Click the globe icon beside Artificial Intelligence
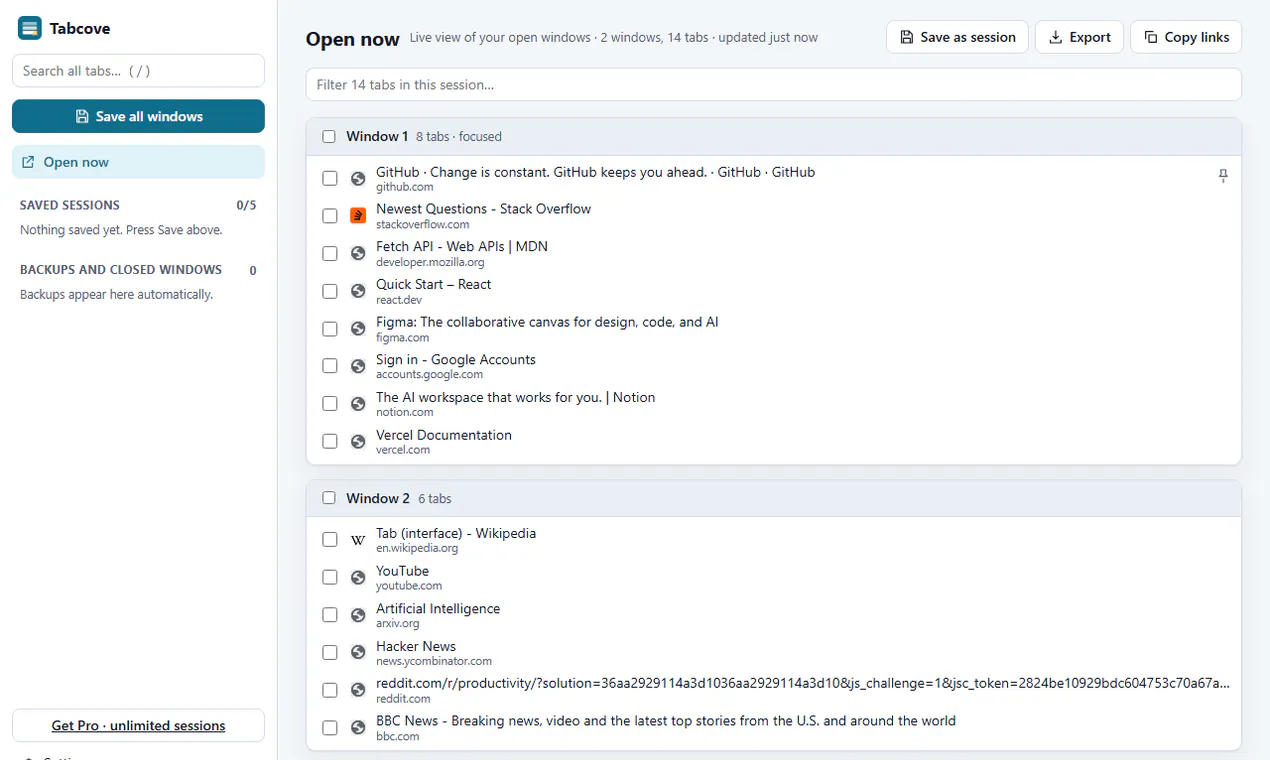 tap(358, 615)
